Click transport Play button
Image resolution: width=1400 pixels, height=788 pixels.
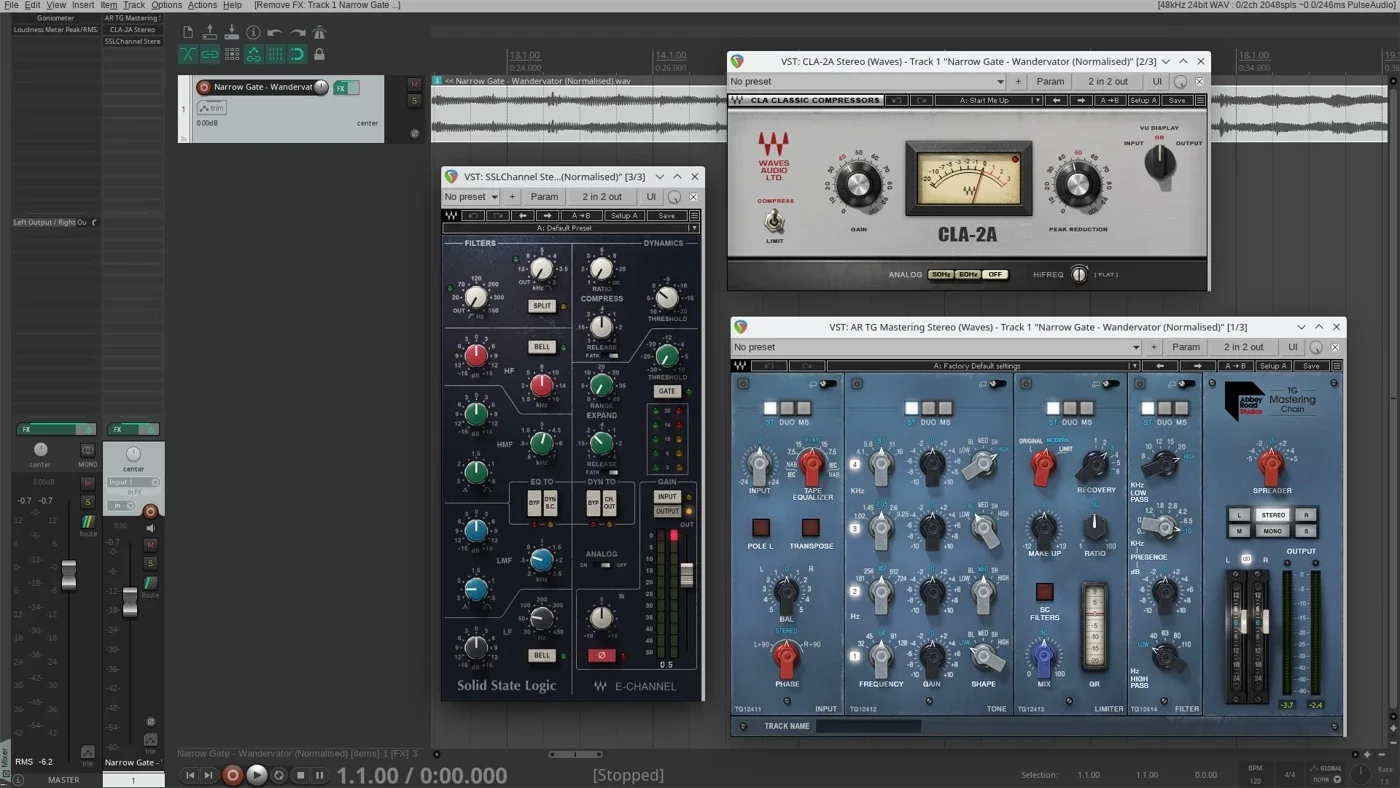click(x=256, y=774)
